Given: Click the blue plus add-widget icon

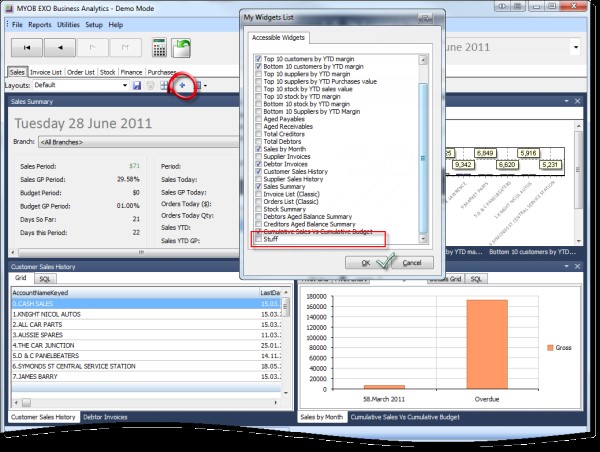Looking at the screenshot, I should (x=182, y=85).
